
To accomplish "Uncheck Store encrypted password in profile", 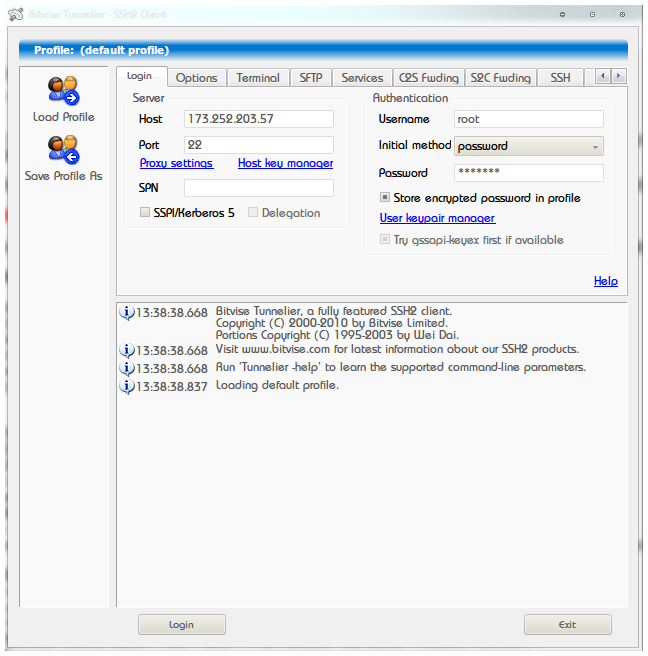I will (384, 197).
